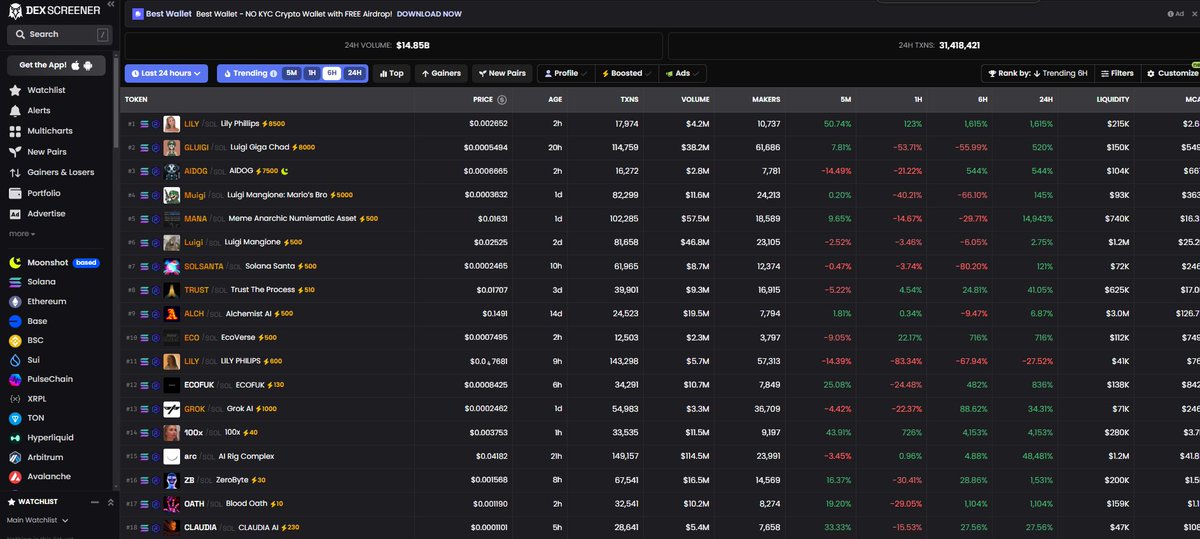Click the ALCH price $0.1491
The image size is (1200, 539).
pyautogui.click(x=494, y=314)
